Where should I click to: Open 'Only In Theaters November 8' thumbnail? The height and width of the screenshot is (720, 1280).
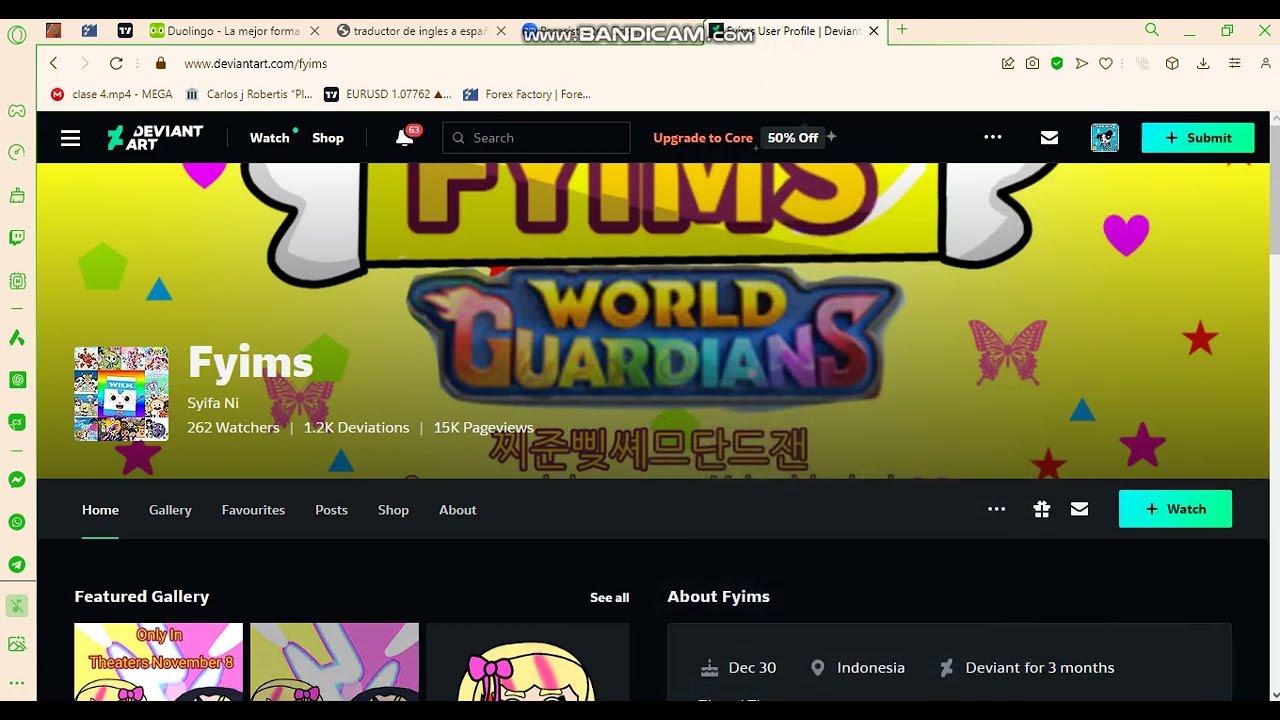pos(158,661)
